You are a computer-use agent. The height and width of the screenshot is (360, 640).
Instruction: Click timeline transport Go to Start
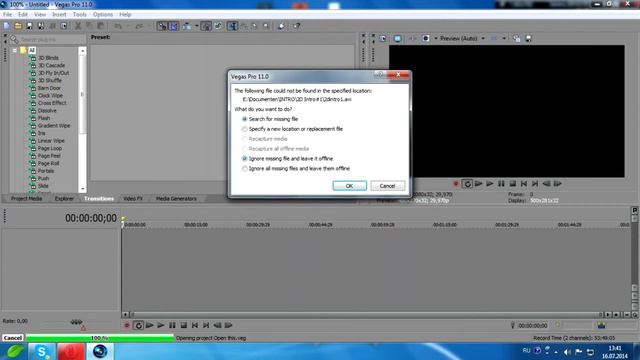[x=195, y=325]
